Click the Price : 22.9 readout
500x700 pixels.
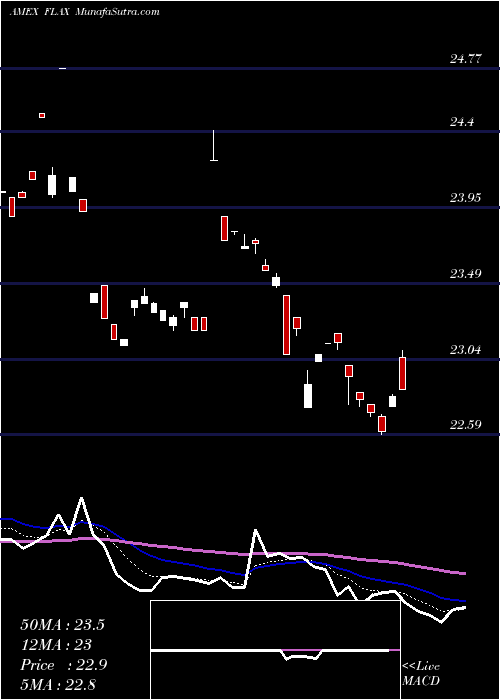pyautogui.click(x=63, y=665)
